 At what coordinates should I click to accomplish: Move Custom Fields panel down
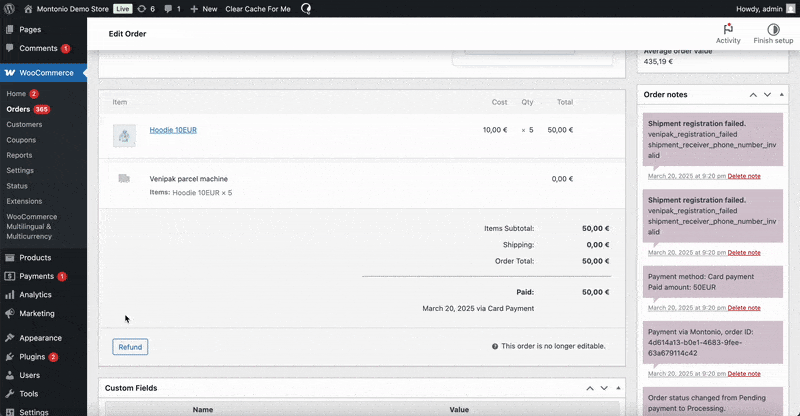click(604, 388)
